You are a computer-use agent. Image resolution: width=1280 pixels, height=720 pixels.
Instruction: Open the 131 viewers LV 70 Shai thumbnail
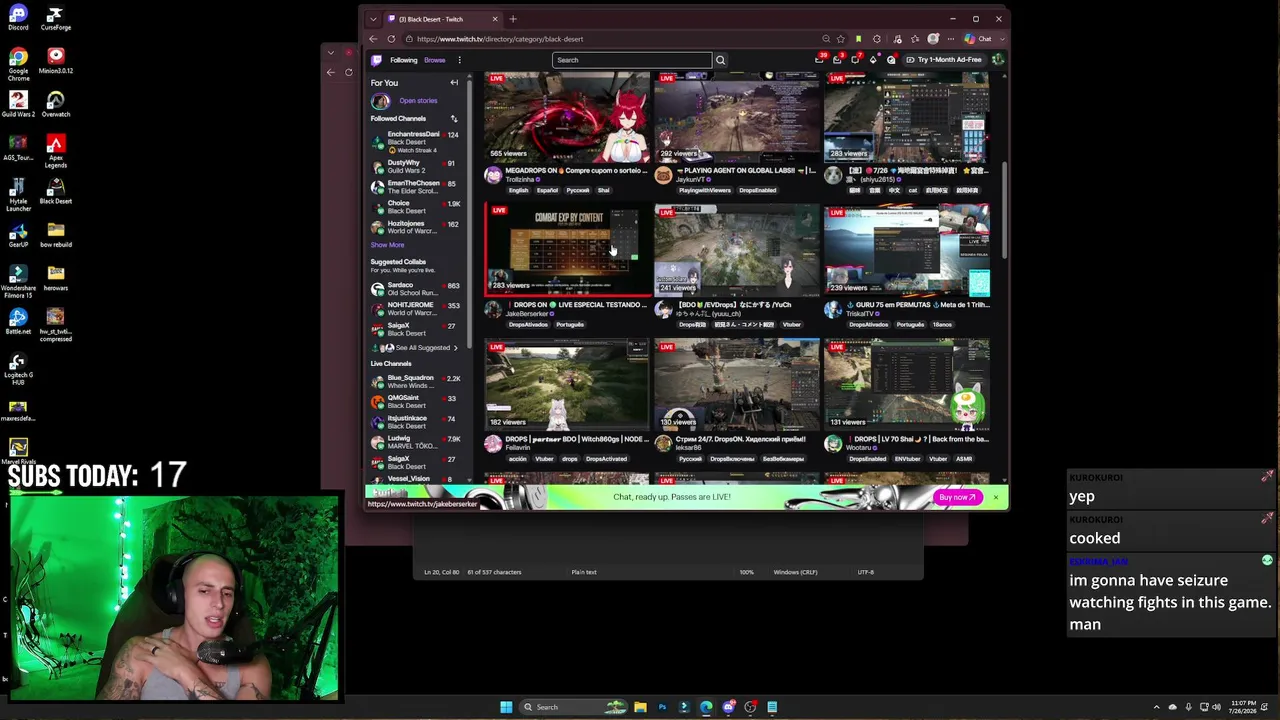[907, 384]
